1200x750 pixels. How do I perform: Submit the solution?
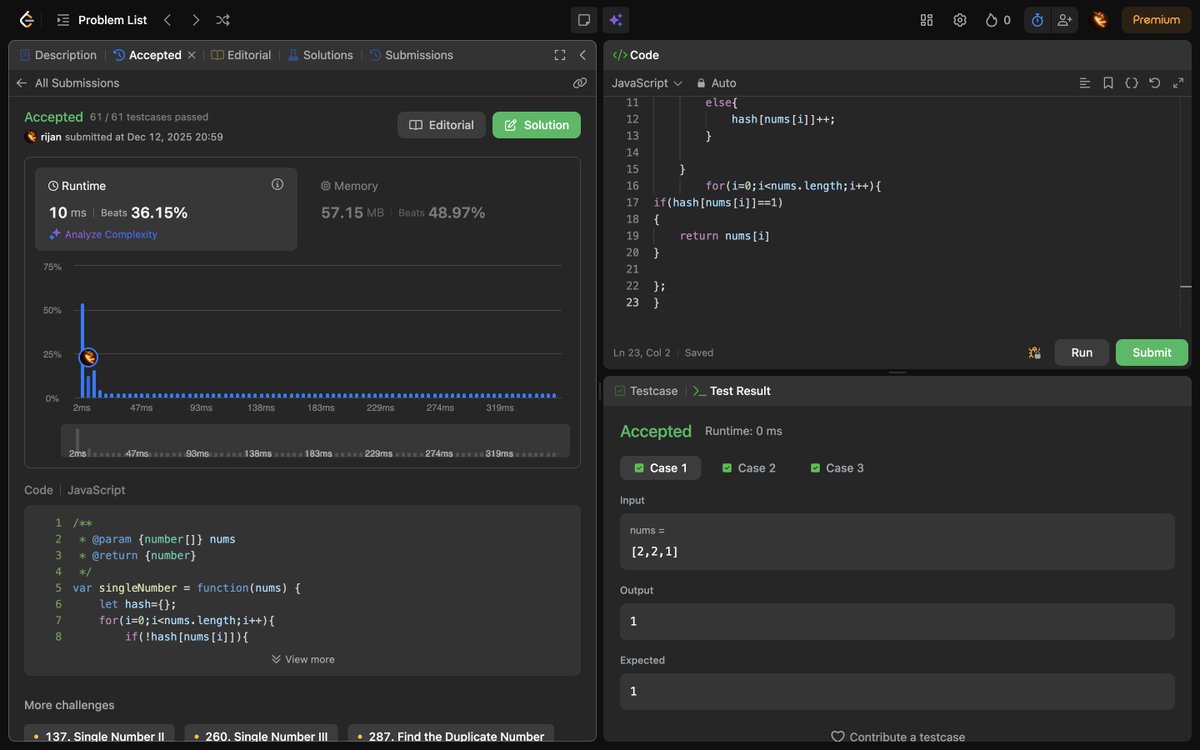[x=1151, y=352]
